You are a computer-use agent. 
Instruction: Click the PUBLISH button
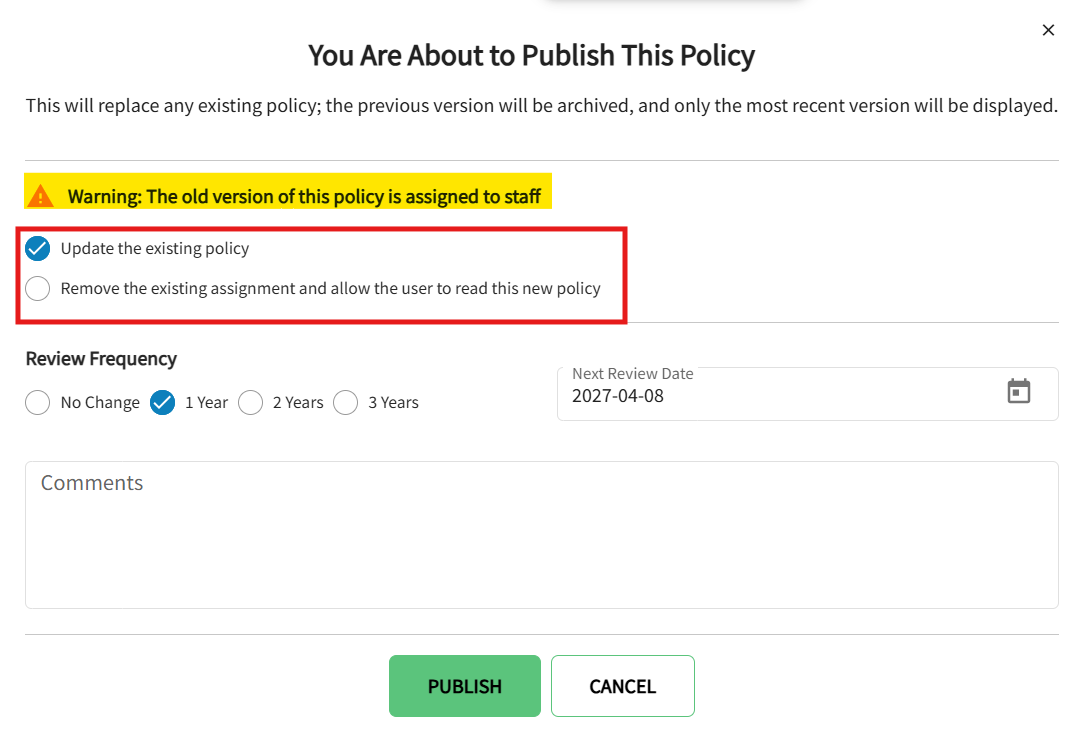(x=464, y=686)
